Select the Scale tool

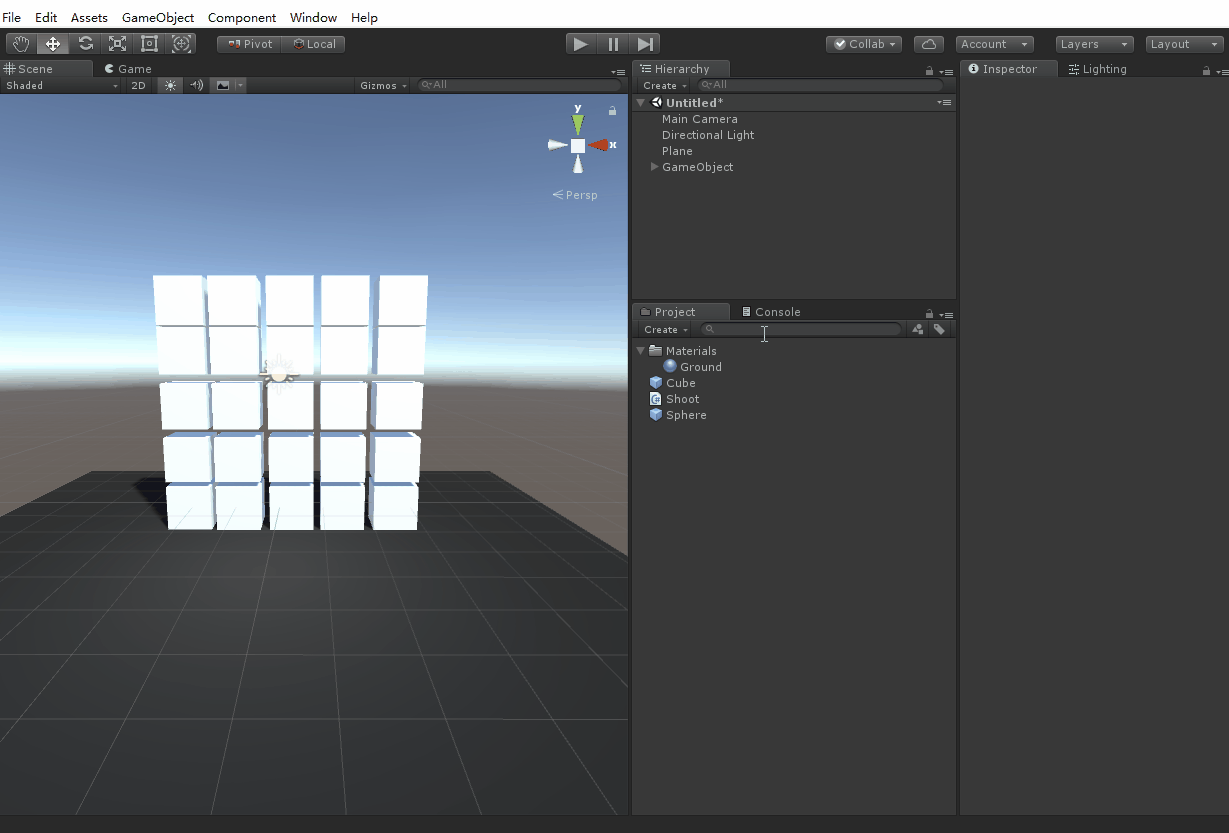pos(117,44)
